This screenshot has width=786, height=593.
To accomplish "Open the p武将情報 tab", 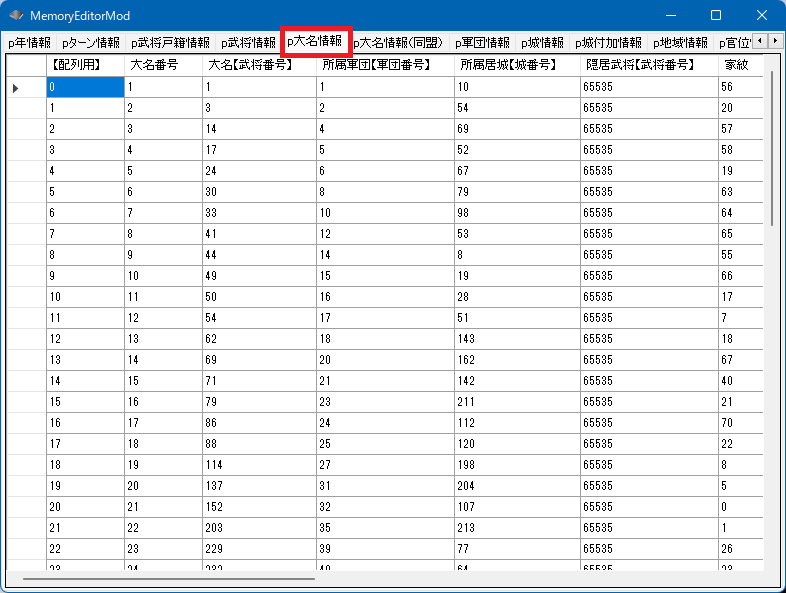I will [x=248, y=43].
